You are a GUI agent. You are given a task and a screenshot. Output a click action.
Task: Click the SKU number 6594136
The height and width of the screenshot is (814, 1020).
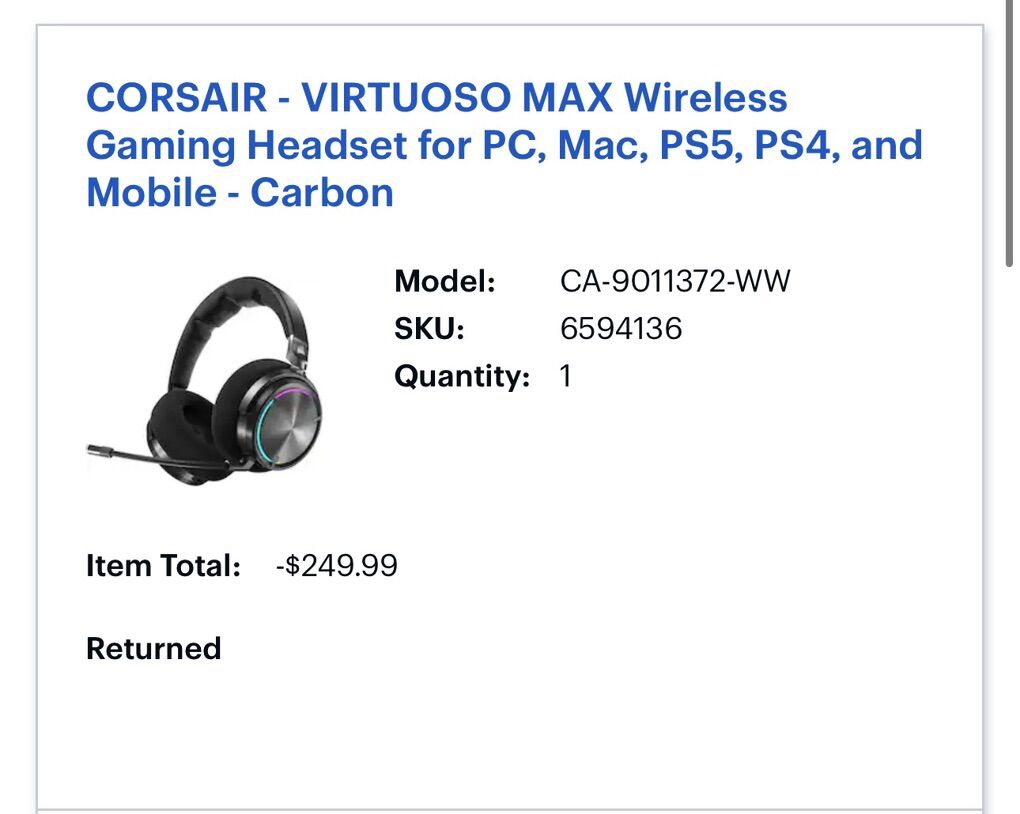click(621, 329)
